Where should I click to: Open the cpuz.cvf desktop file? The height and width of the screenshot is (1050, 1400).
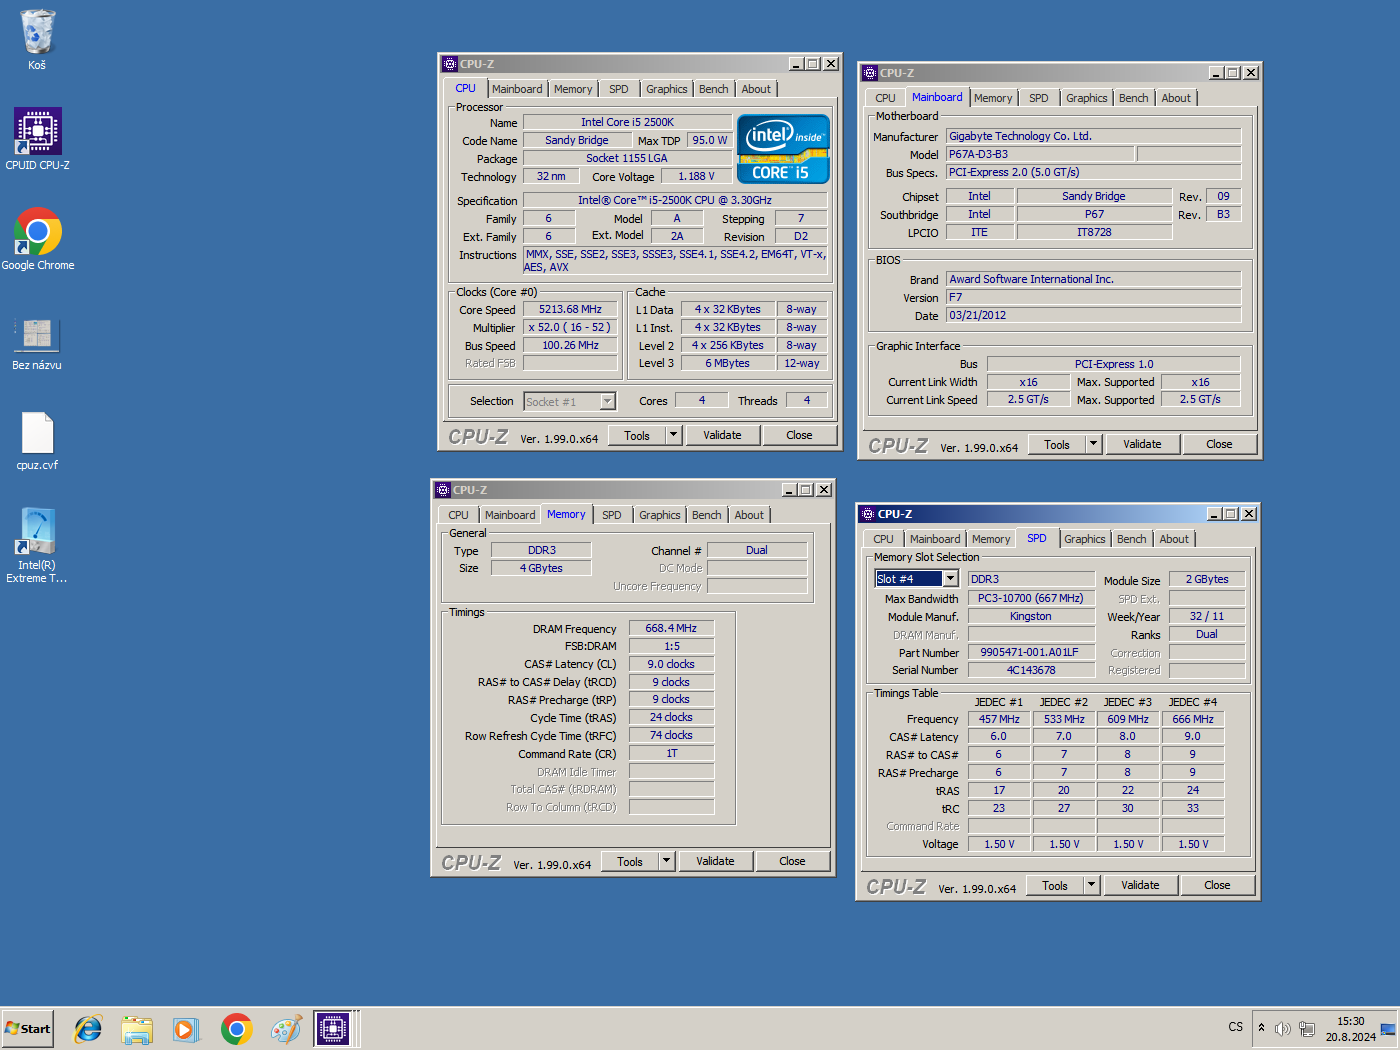click(37, 441)
